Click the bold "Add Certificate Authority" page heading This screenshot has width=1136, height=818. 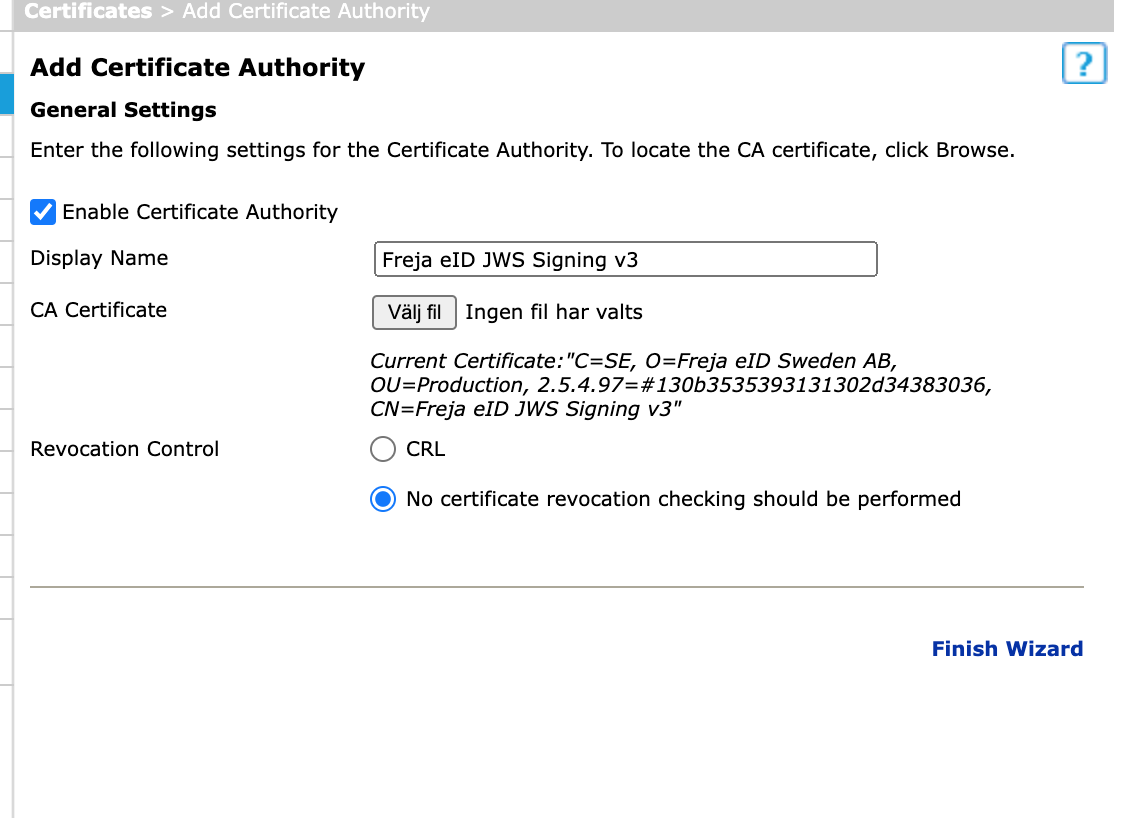(x=197, y=68)
